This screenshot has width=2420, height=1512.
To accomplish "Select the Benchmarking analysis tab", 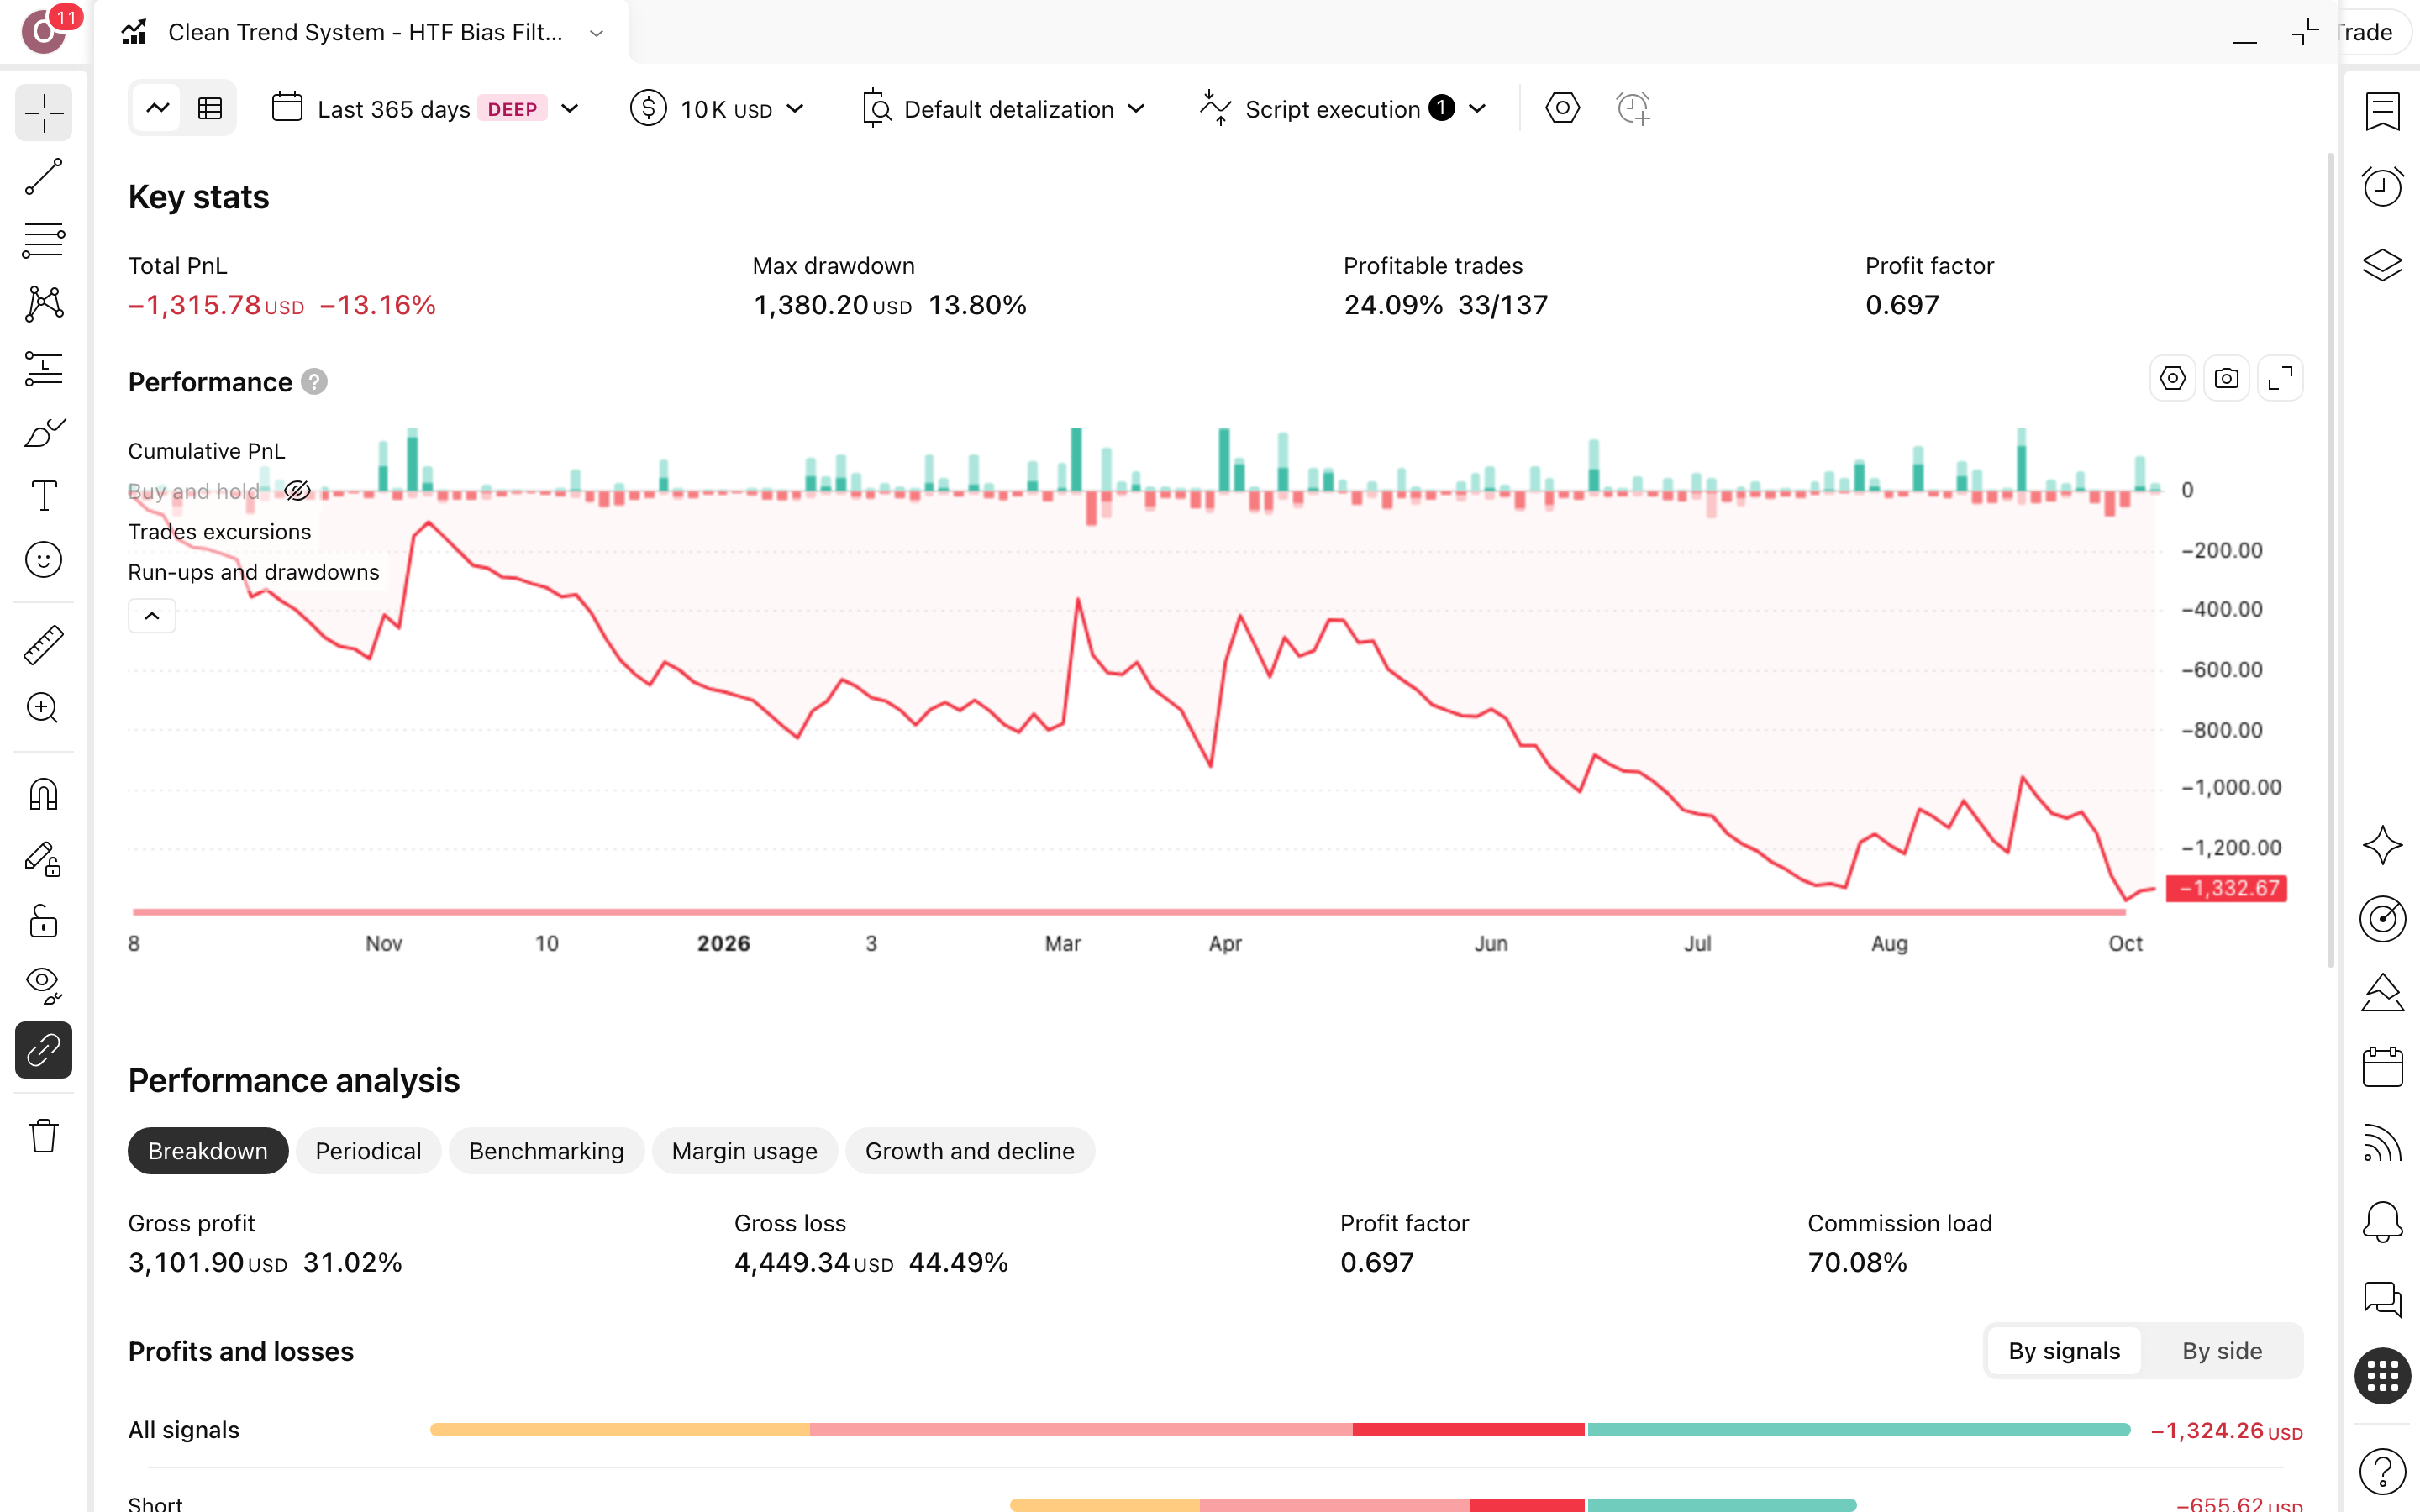I will [x=546, y=1151].
